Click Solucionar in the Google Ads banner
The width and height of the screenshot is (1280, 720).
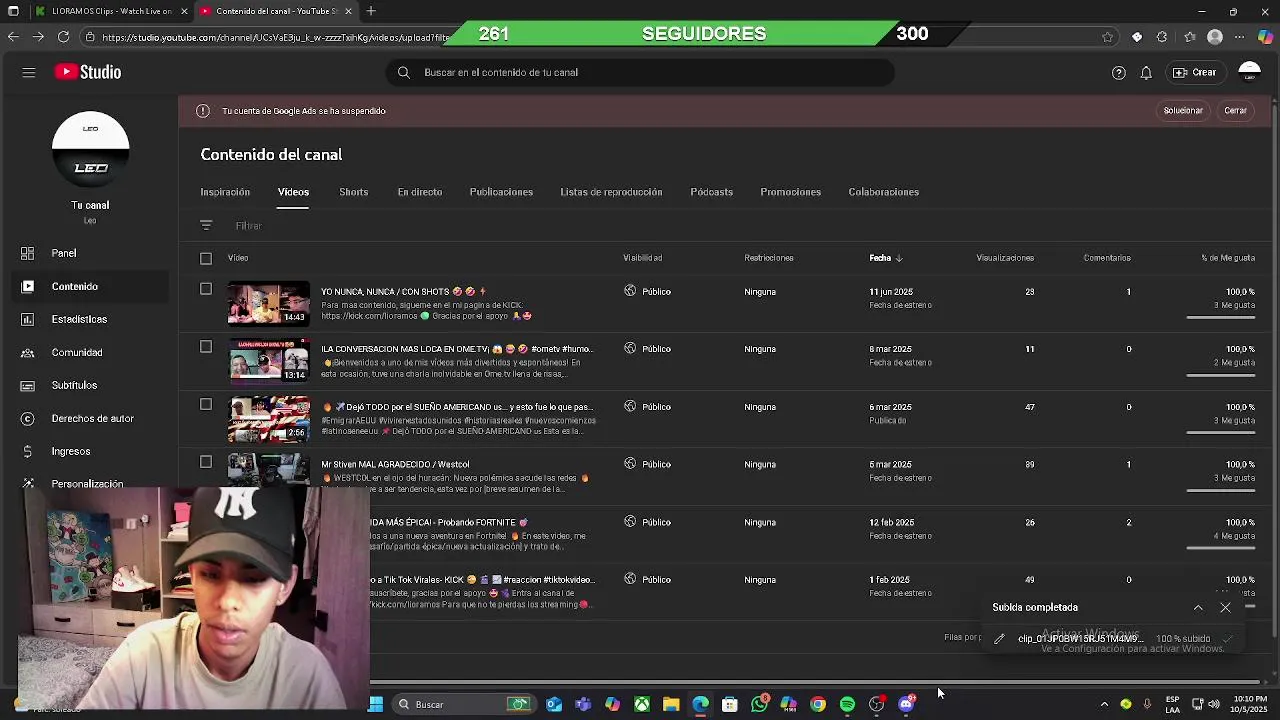[x=1183, y=111]
